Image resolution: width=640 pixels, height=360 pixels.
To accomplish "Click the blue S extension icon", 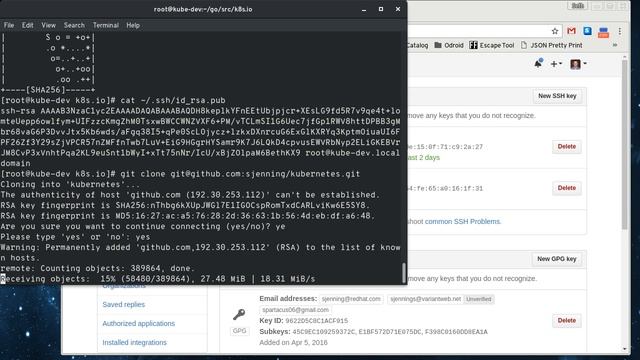I will click(587, 31).
